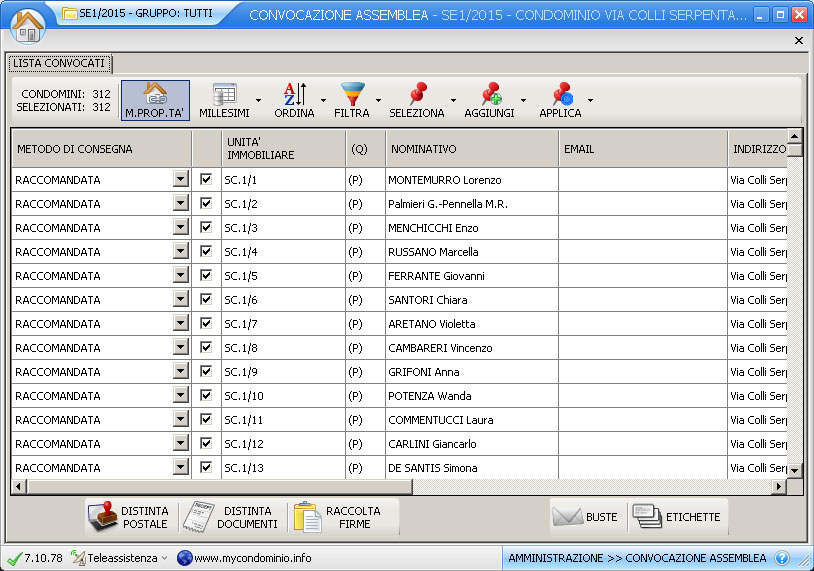Toggle the M.PROP.TA' toolbar button
This screenshot has width=814, height=571.
pos(155,100)
